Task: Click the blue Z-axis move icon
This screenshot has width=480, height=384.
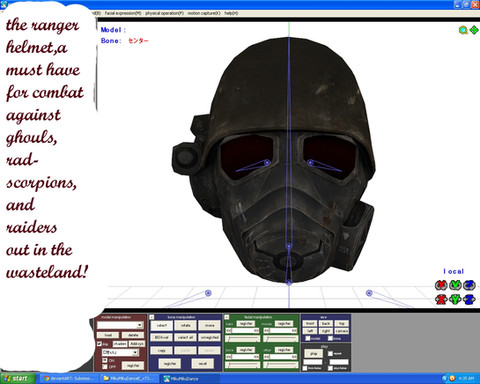Action: point(469,299)
